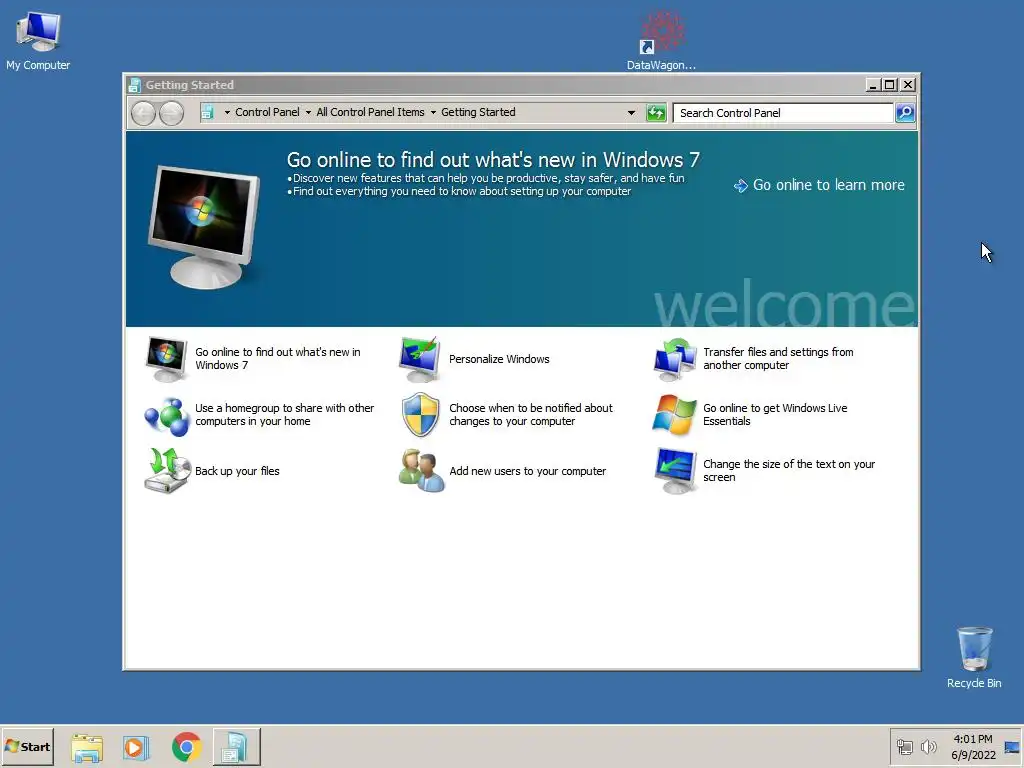Click the Change text size monitor icon
Image resolution: width=1024 pixels, height=768 pixels.
coord(675,471)
